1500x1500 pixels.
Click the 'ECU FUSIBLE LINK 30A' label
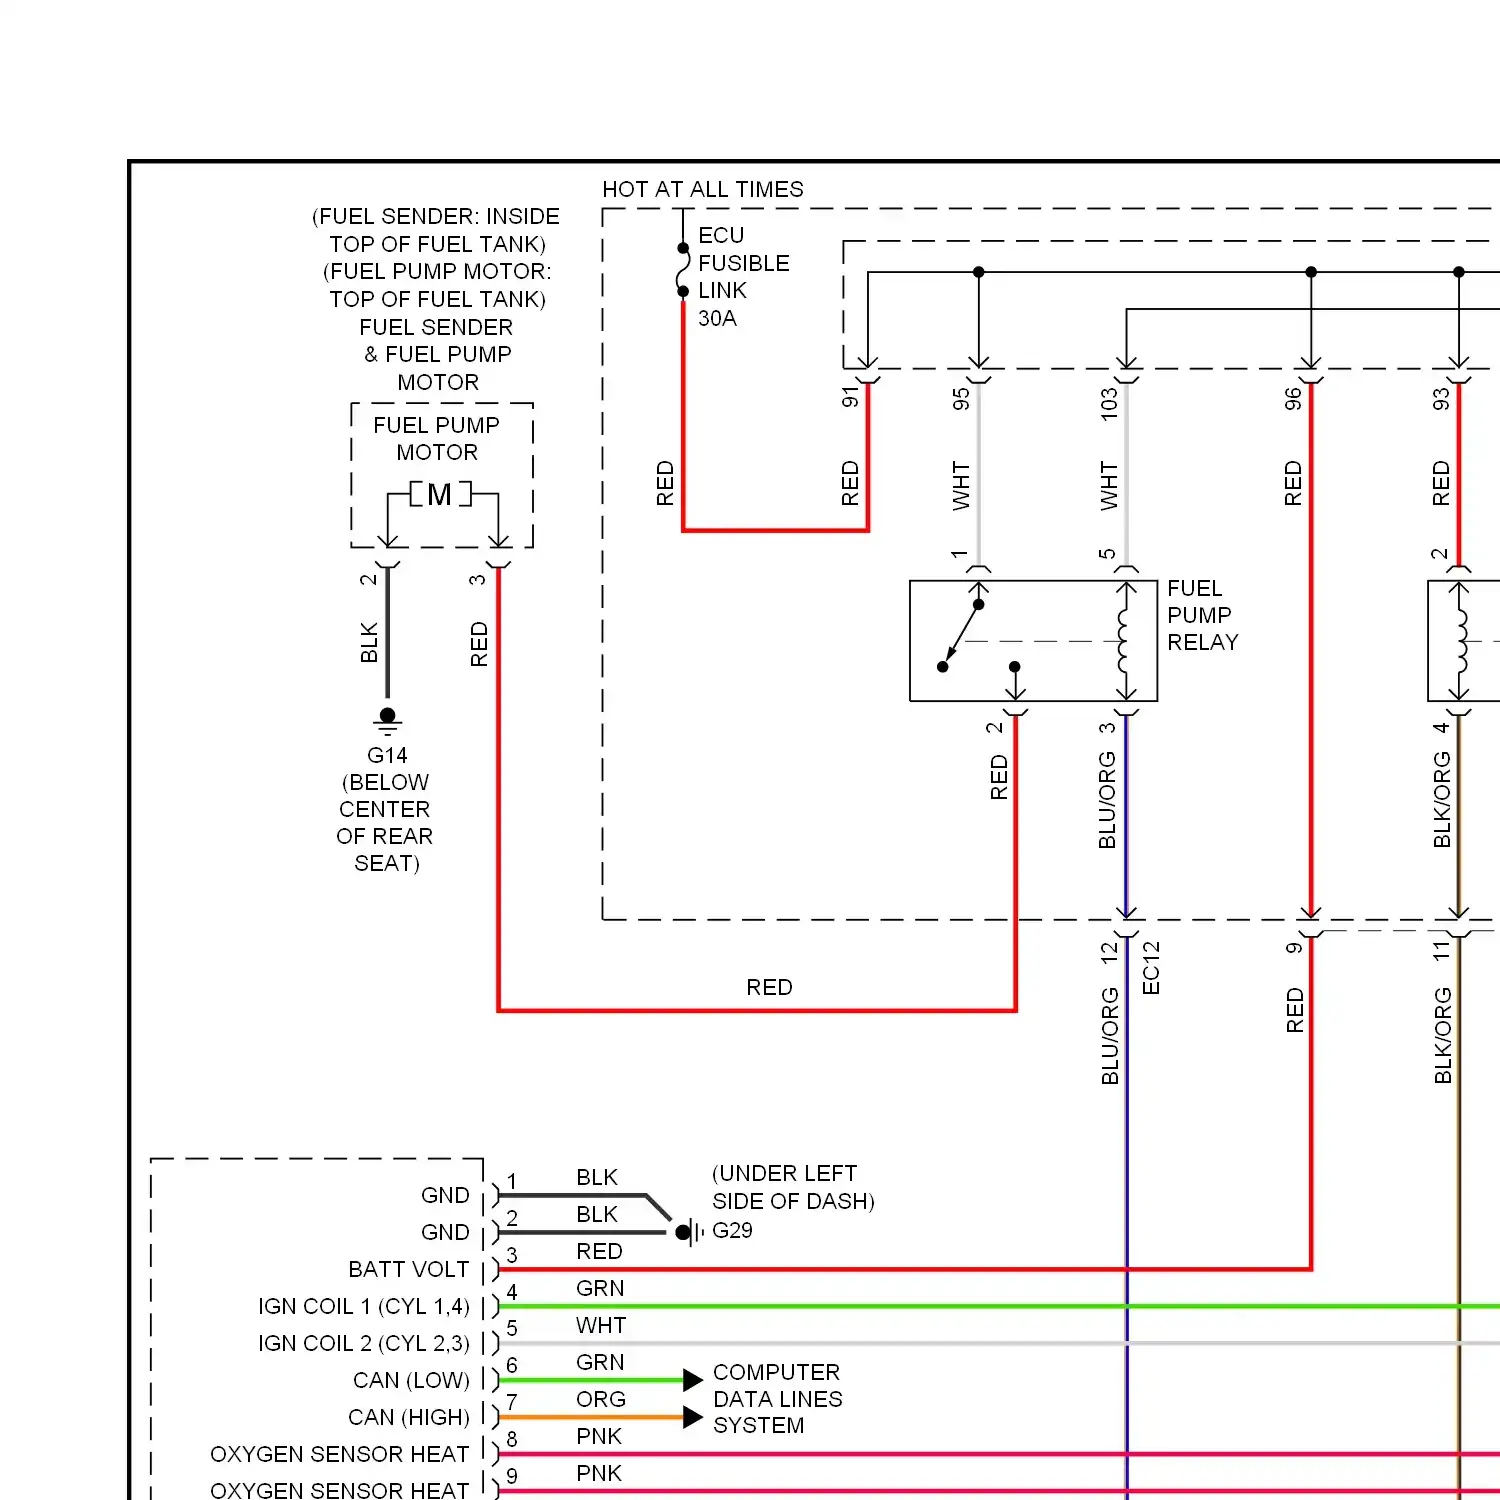743,277
